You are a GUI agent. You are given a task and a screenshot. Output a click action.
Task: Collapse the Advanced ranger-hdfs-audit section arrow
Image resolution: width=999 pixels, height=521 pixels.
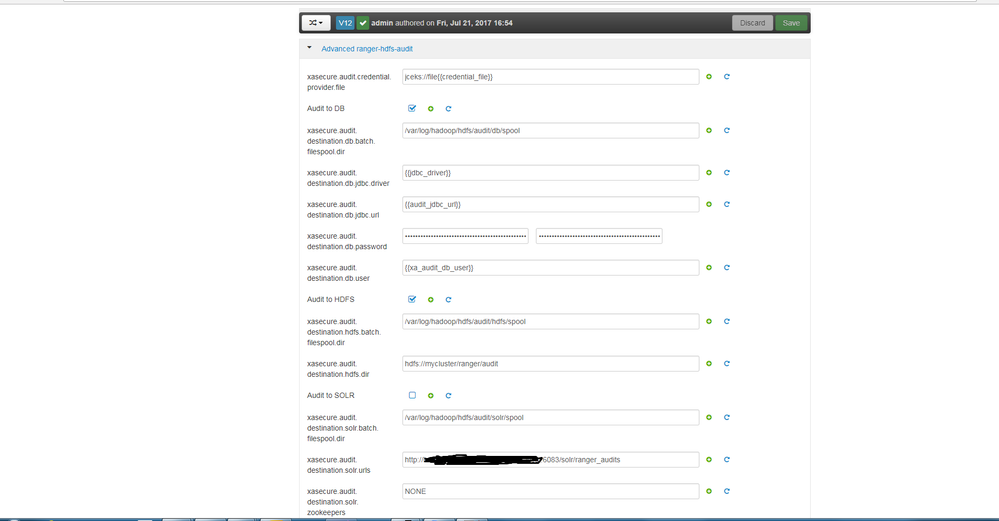pos(310,48)
